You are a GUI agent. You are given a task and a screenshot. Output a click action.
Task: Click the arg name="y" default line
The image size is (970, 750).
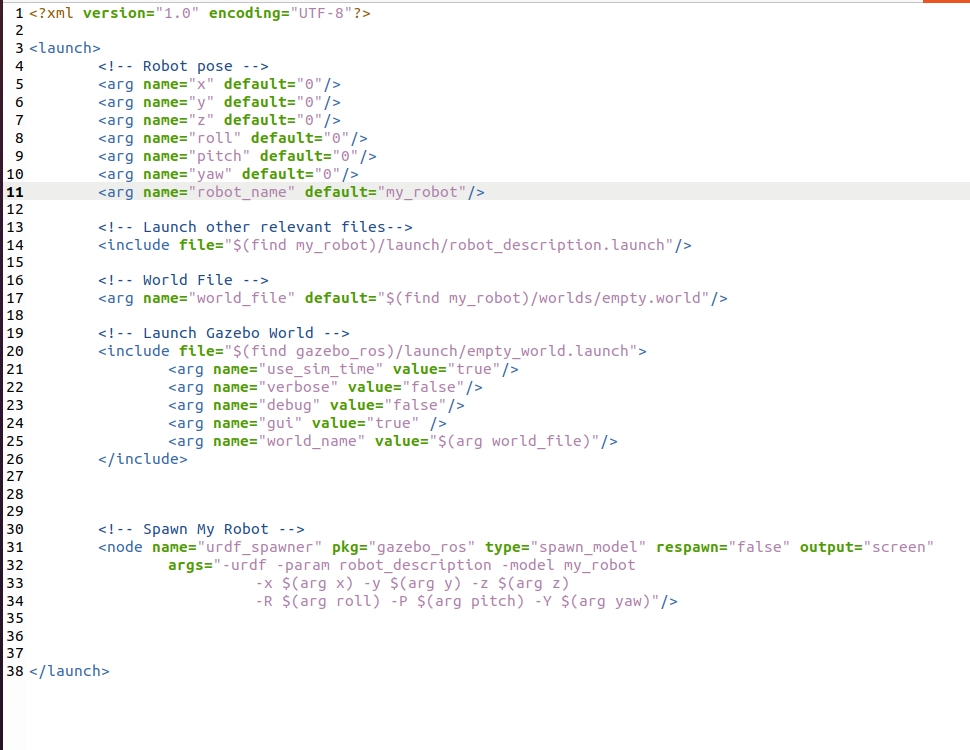[x=219, y=102]
